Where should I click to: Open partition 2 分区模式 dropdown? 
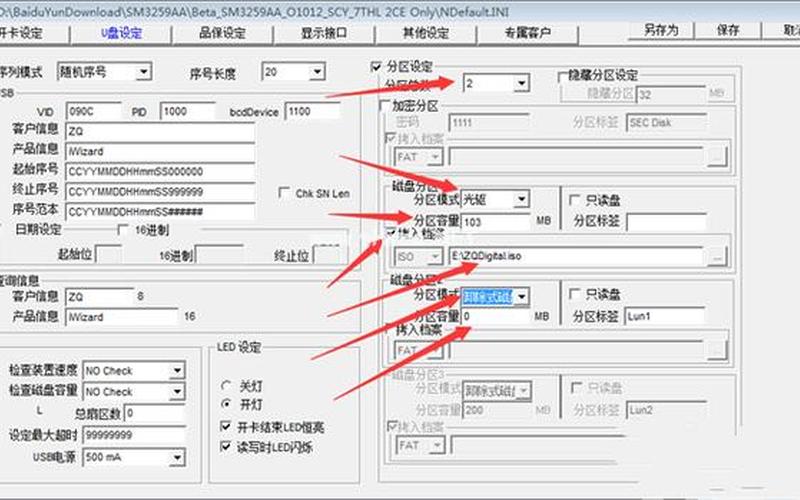pyautogui.click(x=495, y=296)
